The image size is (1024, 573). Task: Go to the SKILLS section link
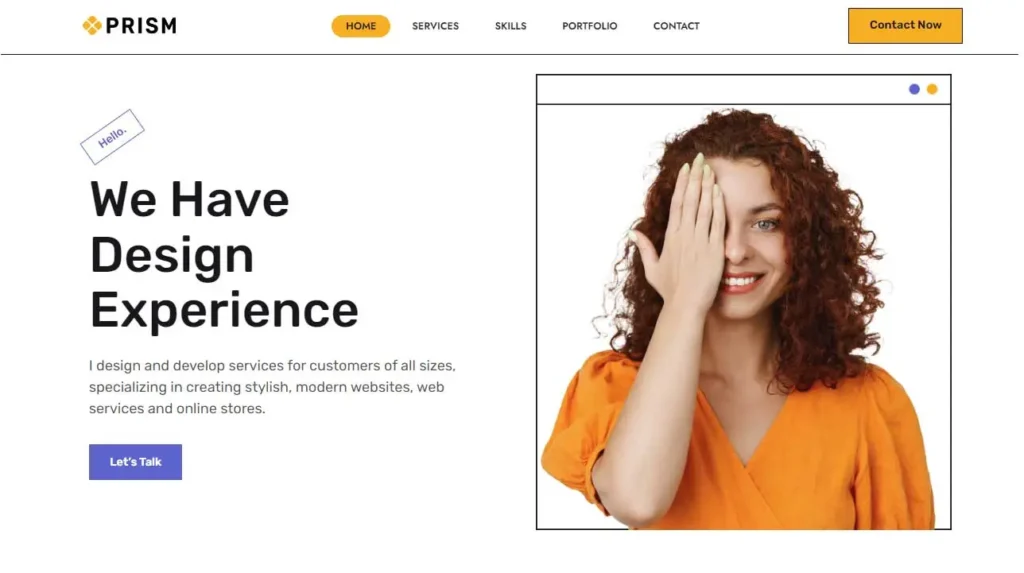pyautogui.click(x=510, y=26)
